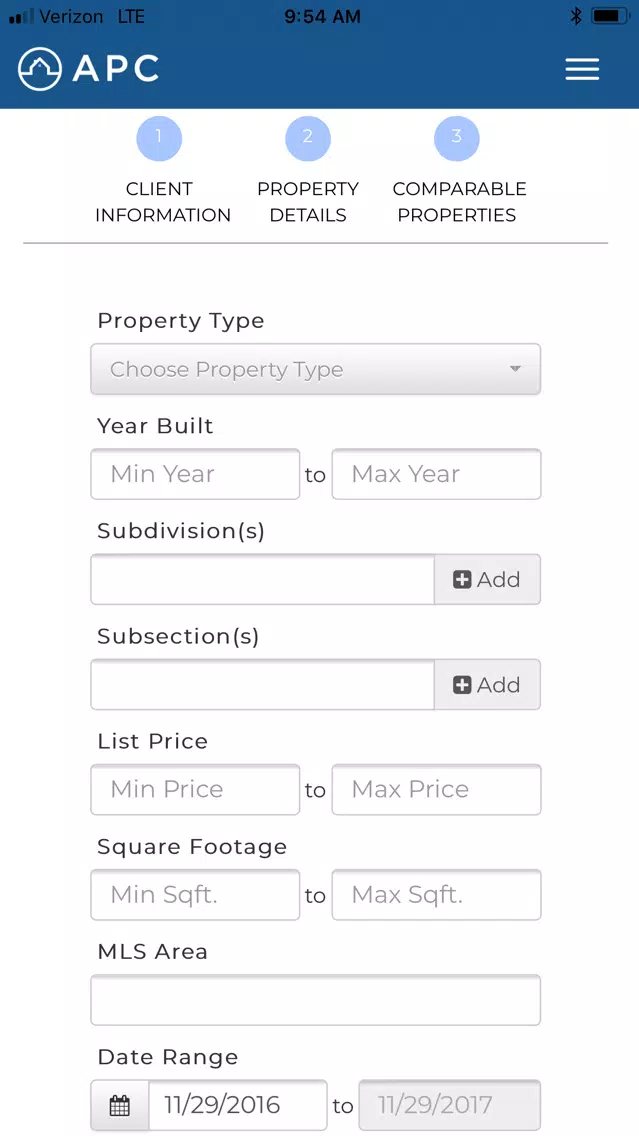Focus the Min Year field
The width and height of the screenshot is (639, 1136).
click(196, 474)
